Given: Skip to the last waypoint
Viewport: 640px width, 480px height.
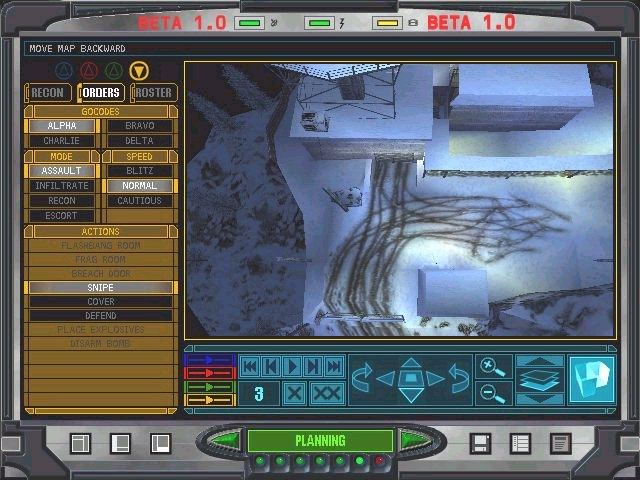Looking at the screenshot, I should (334, 367).
